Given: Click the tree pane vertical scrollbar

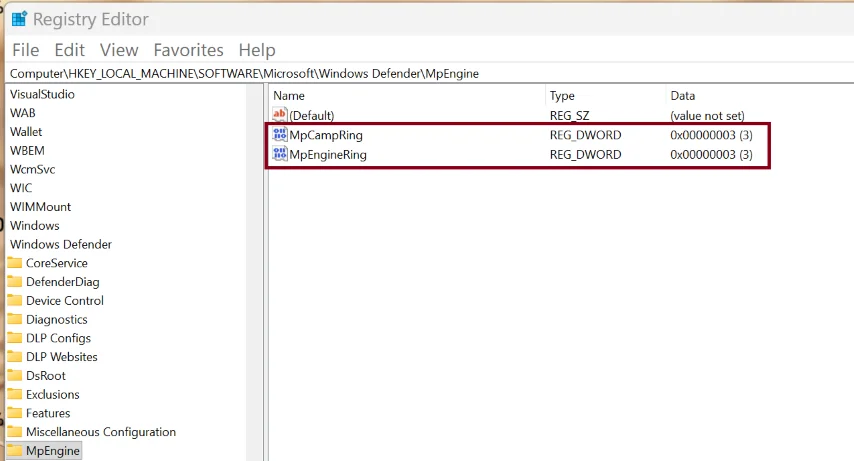Looking at the screenshot, I should coord(254,272).
